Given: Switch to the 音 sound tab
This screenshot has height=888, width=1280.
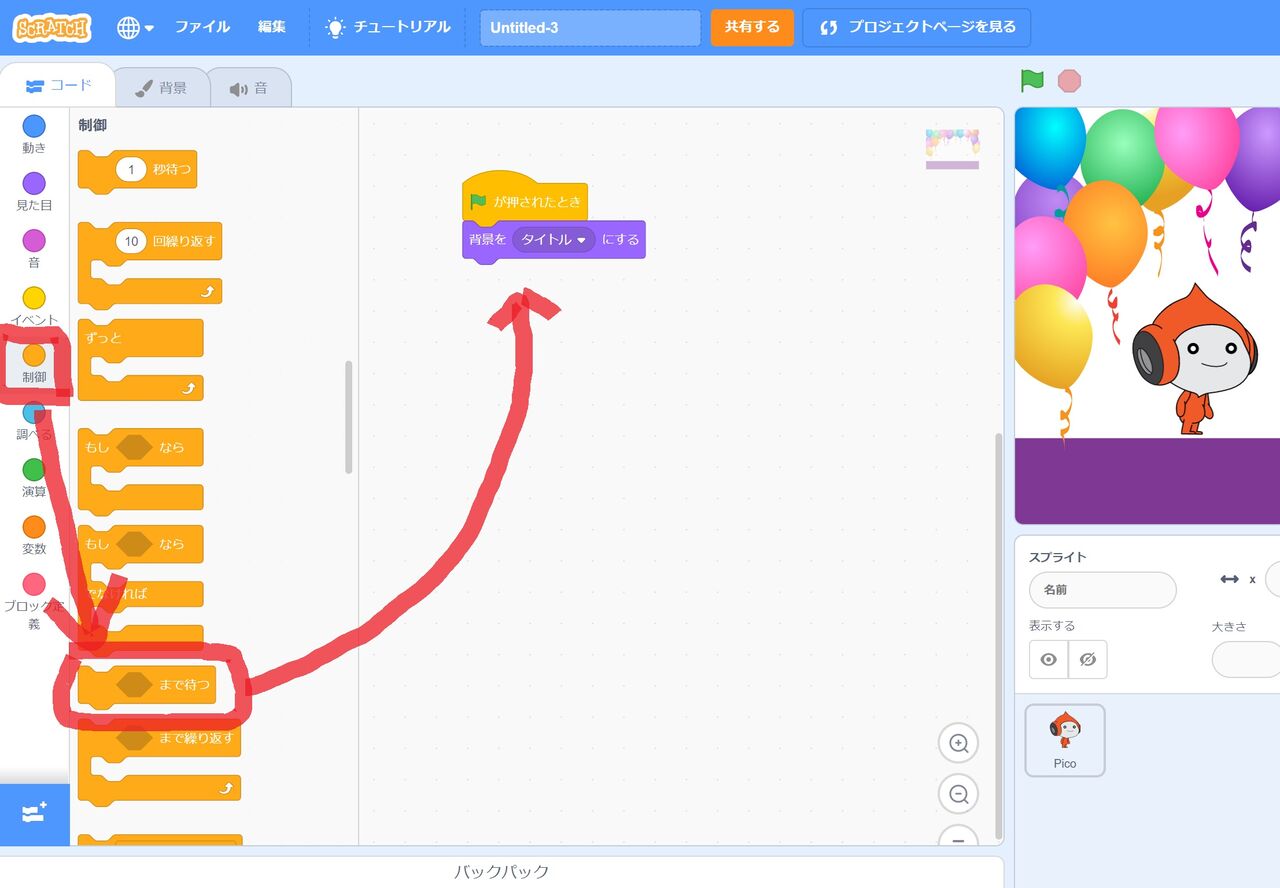Looking at the screenshot, I should pos(250,88).
